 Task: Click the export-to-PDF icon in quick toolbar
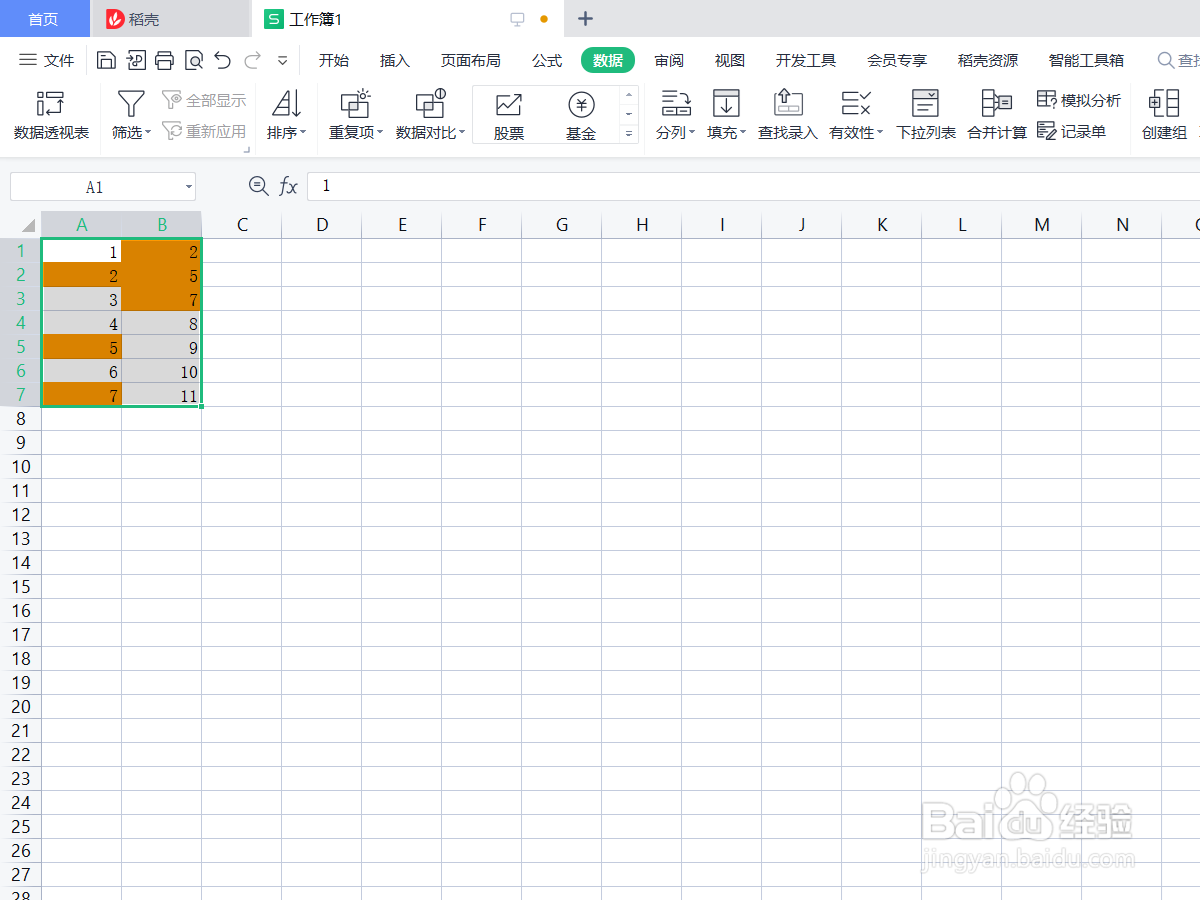point(135,61)
